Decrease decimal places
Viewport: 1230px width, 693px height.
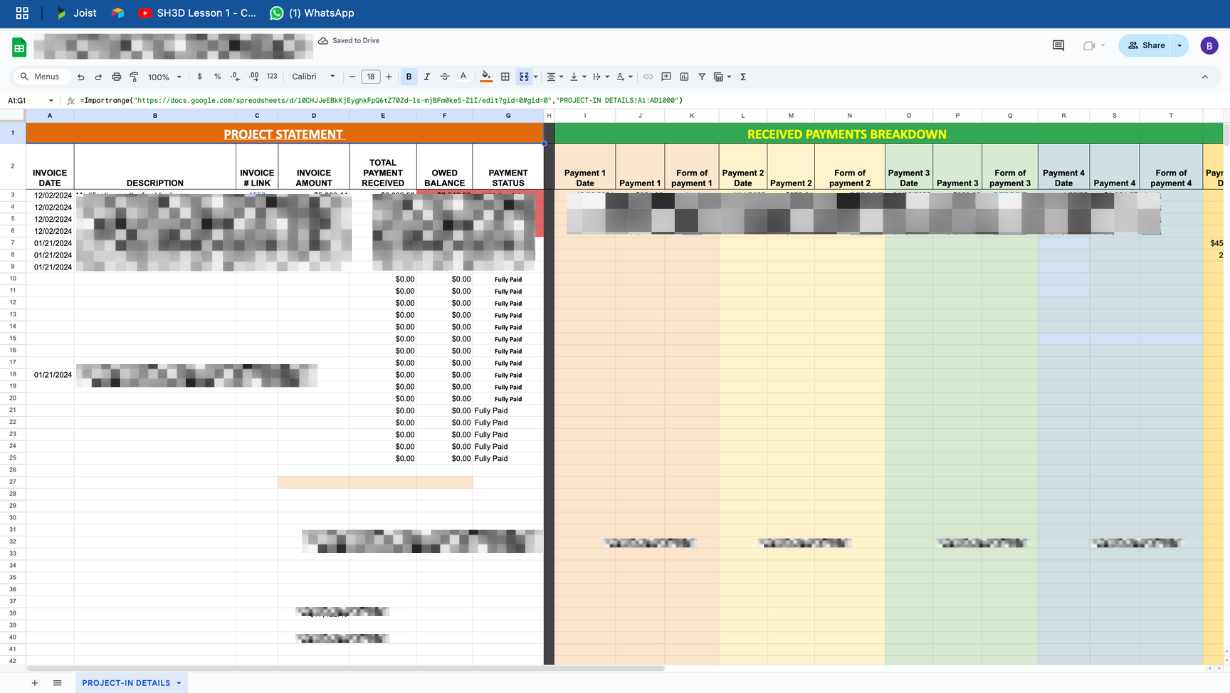tap(235, 77)
